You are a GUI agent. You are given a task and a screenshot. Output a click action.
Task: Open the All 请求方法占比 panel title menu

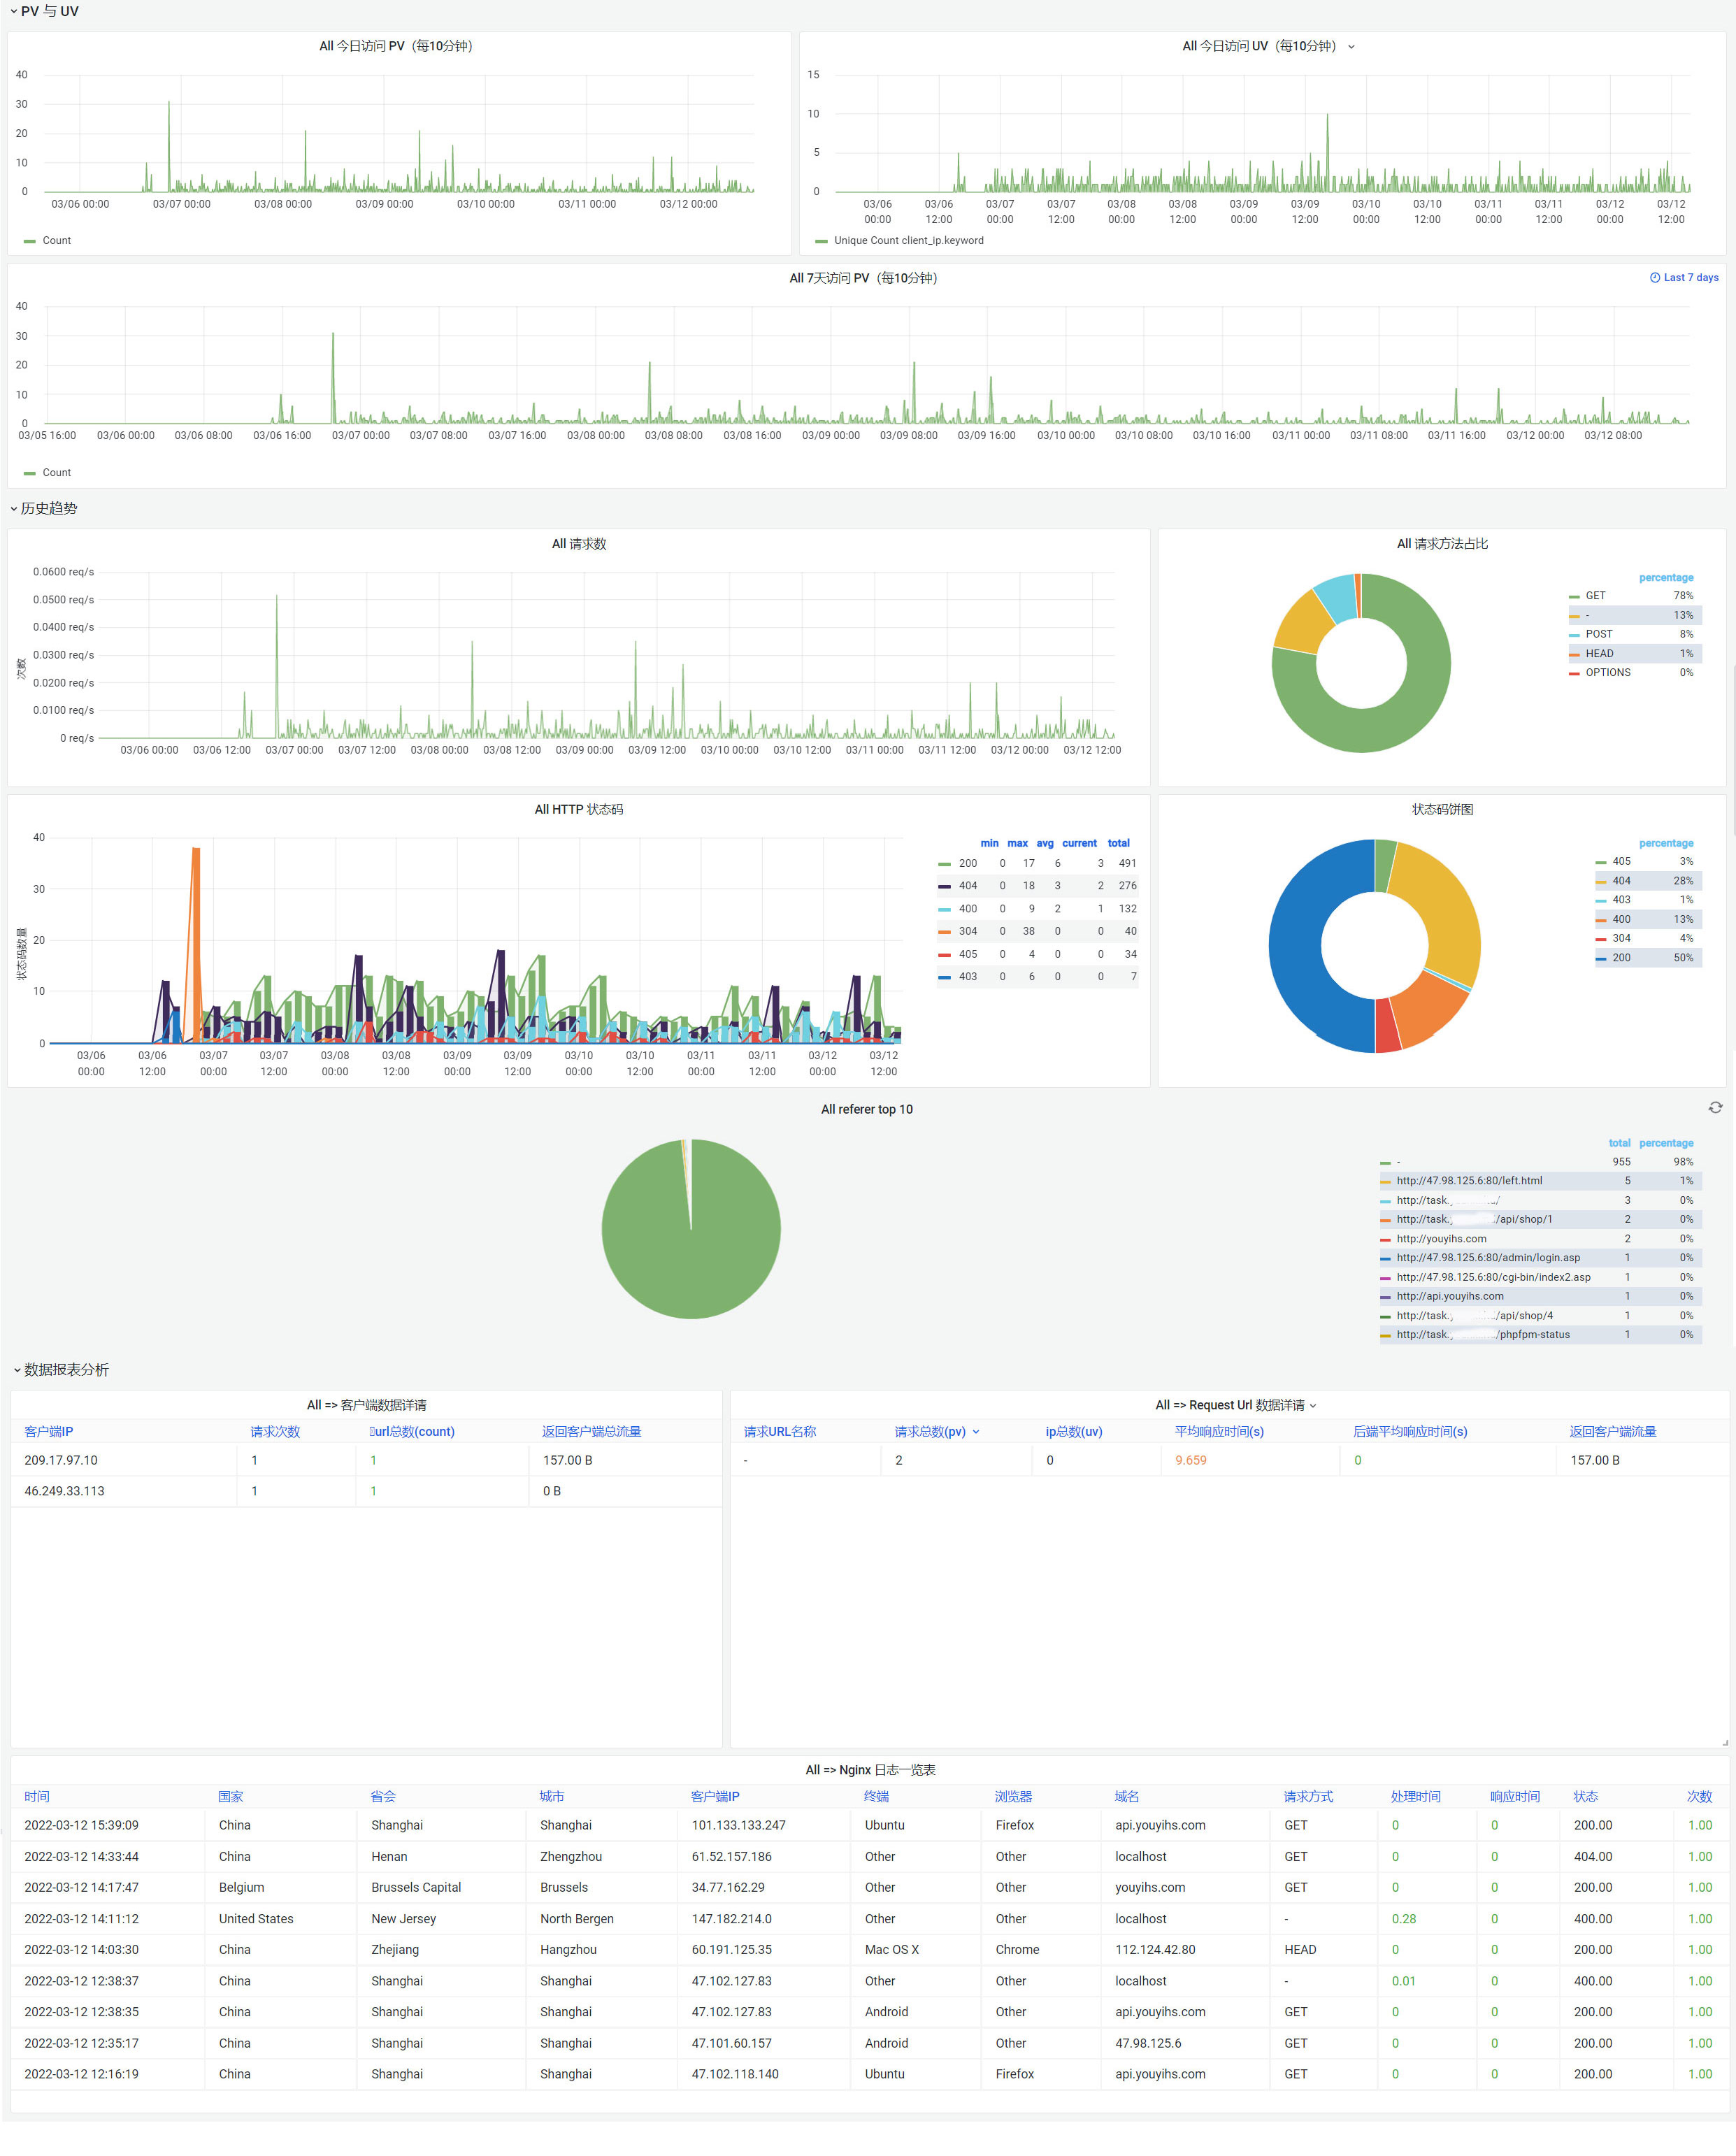point(1442,544)
